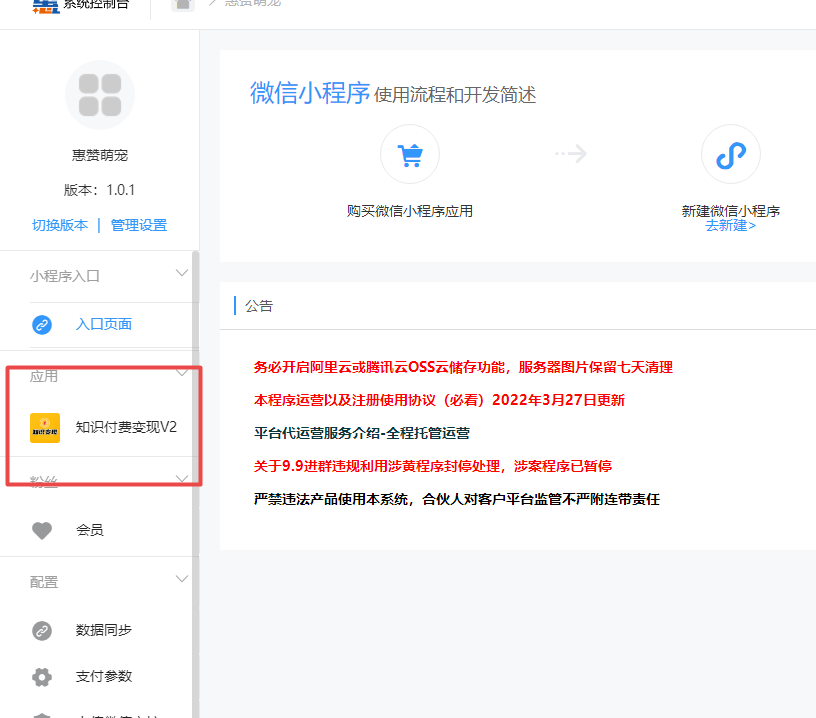Open the 数据同步 menu item
The image size is (816, 718).
coord(104,630)
